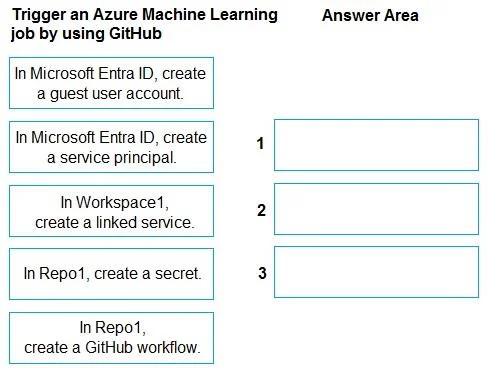Click the 'job by using GitHub' heading line
This screenshot has height=370, width=488.
86,34
